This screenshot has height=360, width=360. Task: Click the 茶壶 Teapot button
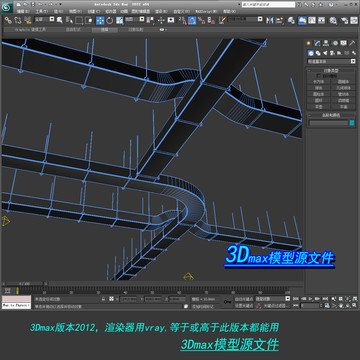click(319, 107)
